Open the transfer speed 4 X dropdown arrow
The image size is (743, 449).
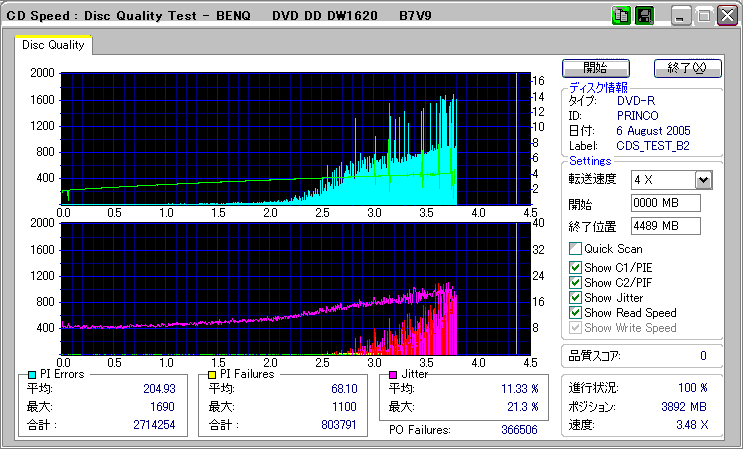703,180
